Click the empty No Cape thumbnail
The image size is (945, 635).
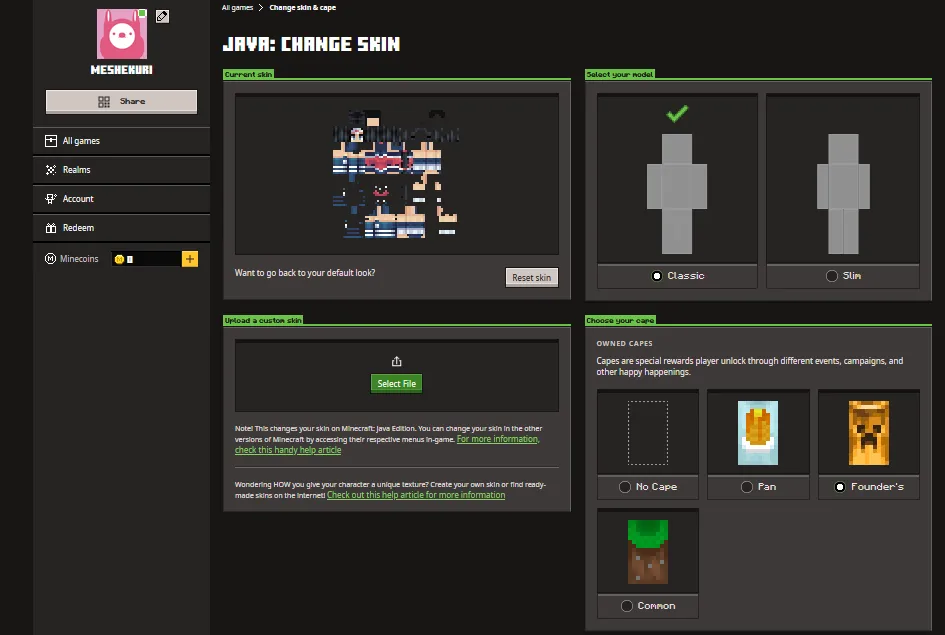(x=648, y=433)
